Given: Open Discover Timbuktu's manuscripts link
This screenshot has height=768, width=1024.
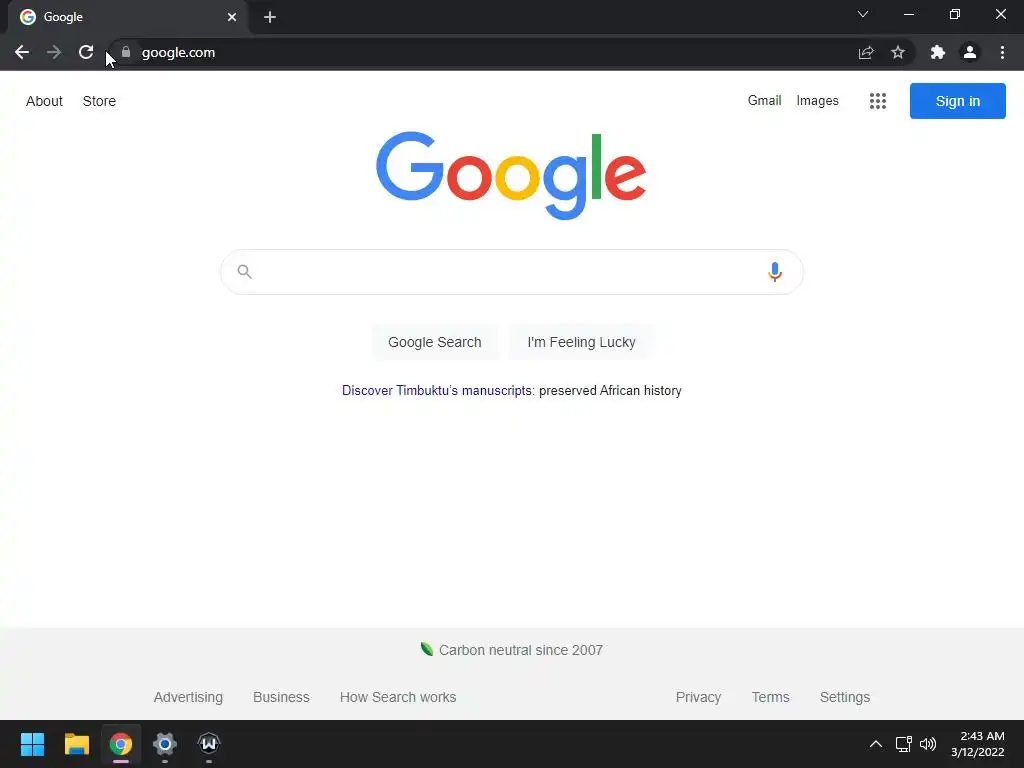Looking at the screenshot, I should click(437, 391).
